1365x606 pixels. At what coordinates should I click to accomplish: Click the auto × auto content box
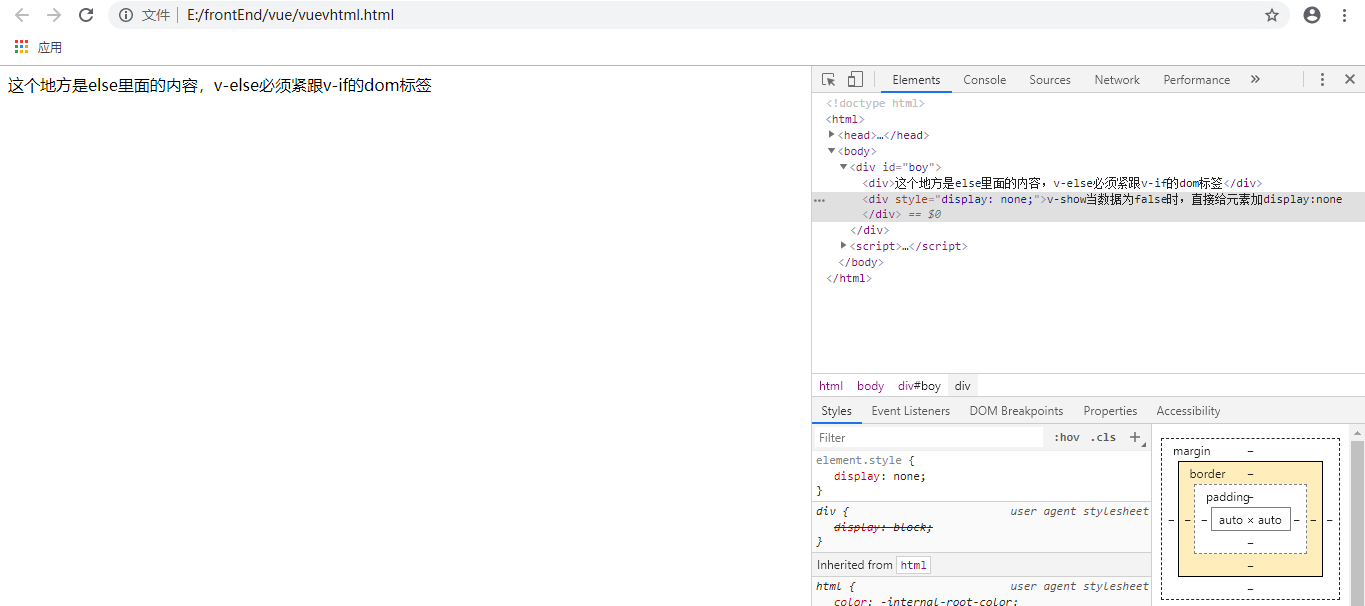[1250, 520]
